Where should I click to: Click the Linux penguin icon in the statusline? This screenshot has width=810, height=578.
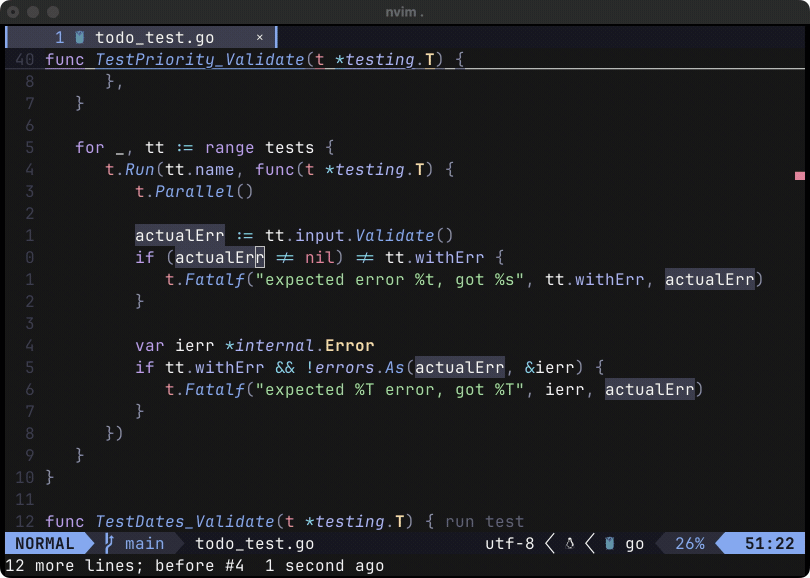pyautogui.click(x=568, y=543)
